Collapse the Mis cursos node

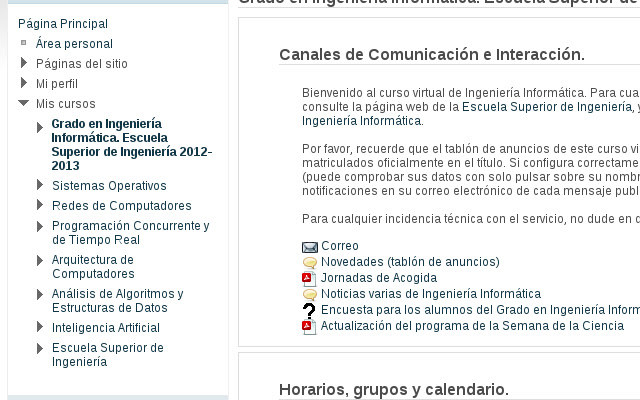pos(24,103)
